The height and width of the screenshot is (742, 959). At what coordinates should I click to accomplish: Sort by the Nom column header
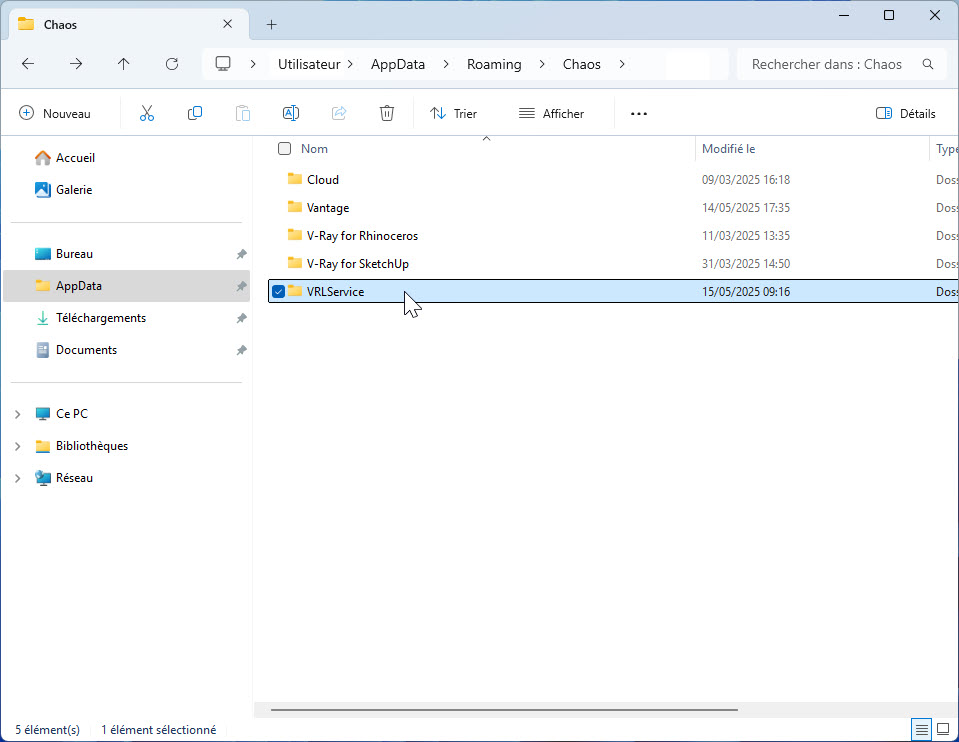click(314, 149)
